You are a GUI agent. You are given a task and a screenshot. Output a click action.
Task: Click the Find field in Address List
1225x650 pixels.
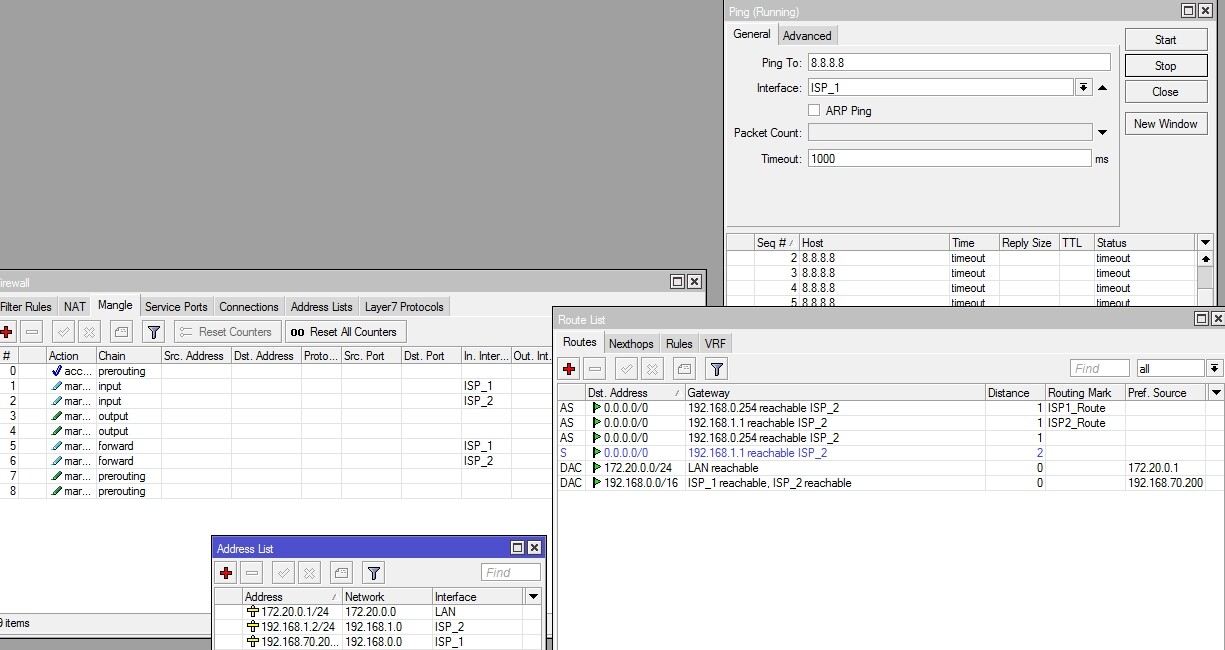(510, 572)
